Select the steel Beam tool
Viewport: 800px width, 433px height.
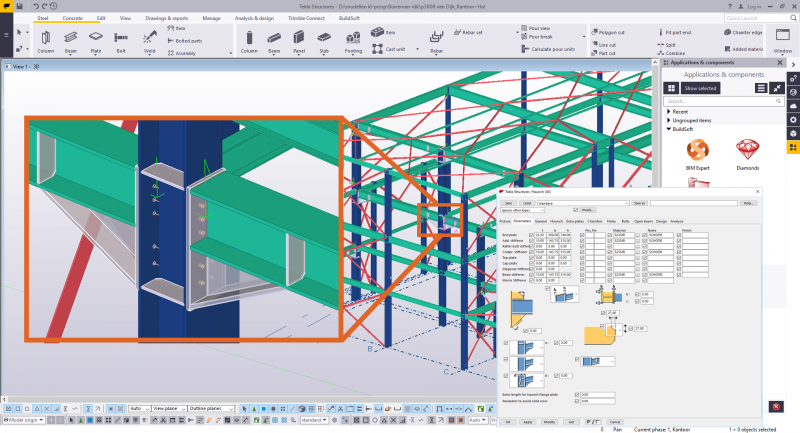click(x=70, y=42)
